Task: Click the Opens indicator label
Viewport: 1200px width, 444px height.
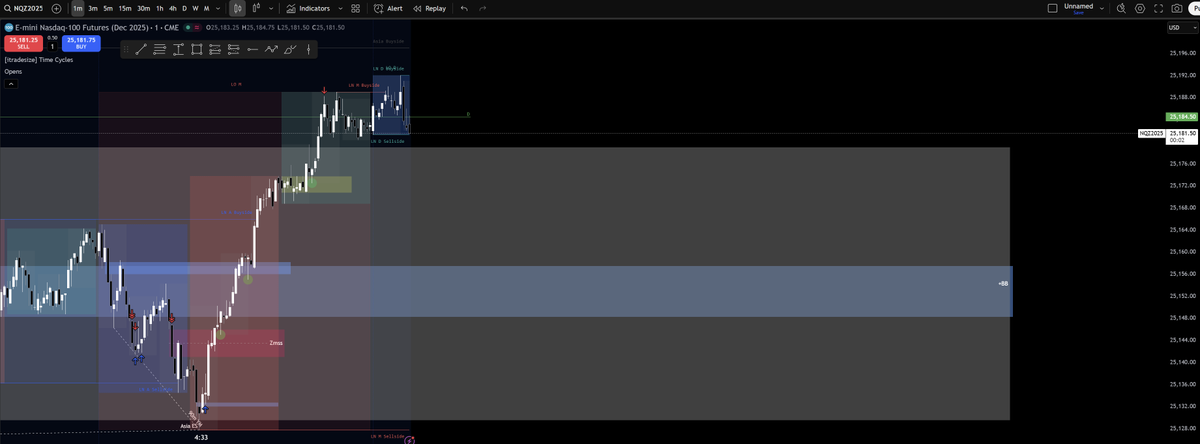Action: 13,72
